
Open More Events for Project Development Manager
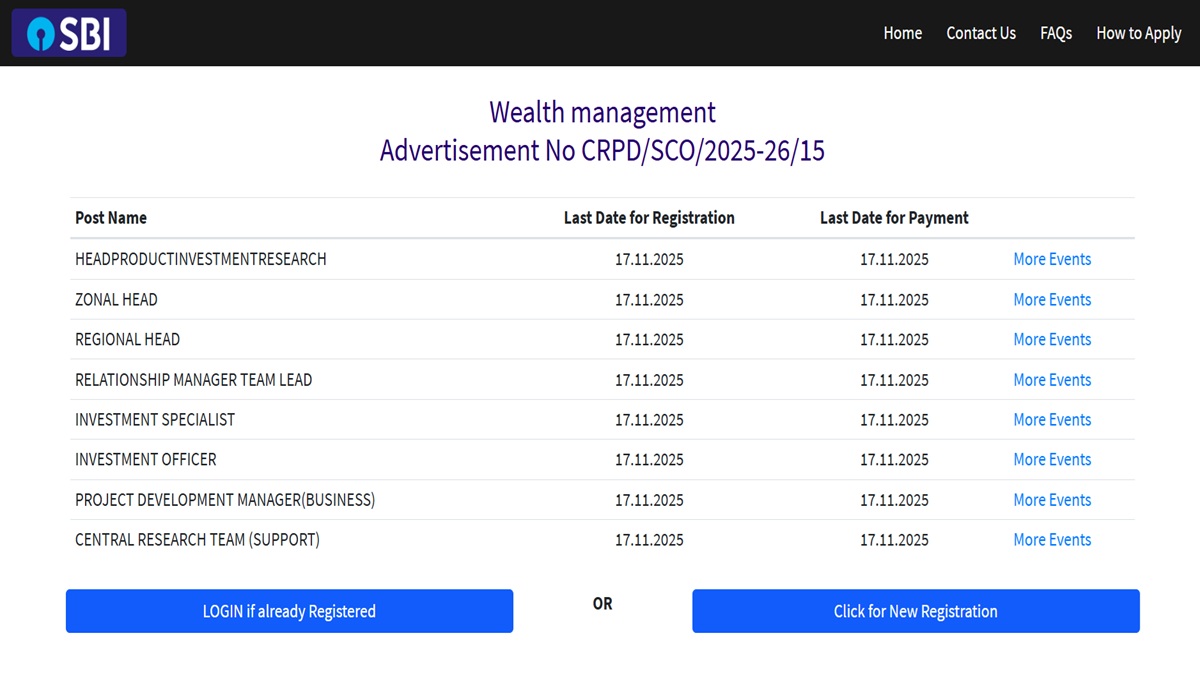coord(1052,500)
